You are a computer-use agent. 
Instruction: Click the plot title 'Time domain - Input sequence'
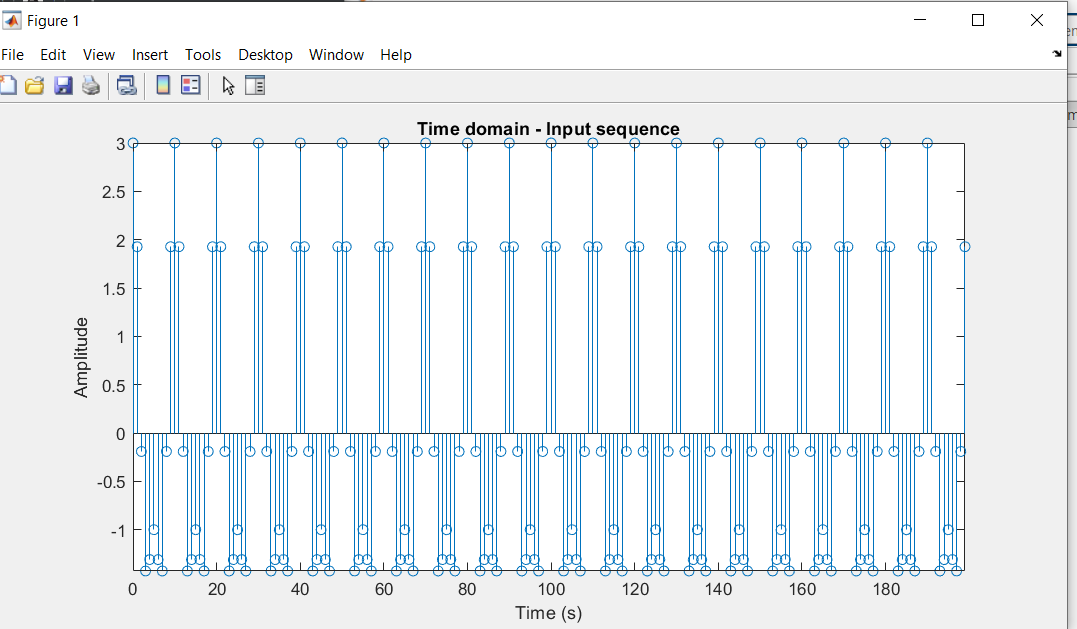[x=548, y=129]
